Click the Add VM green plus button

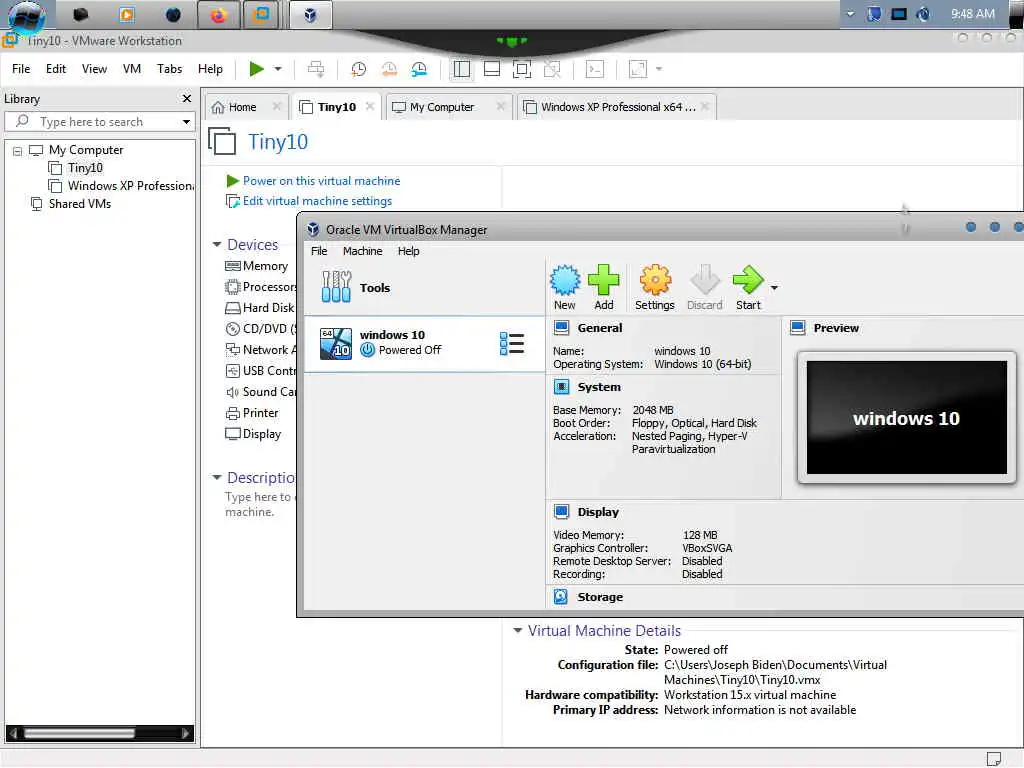pos(603,287)
